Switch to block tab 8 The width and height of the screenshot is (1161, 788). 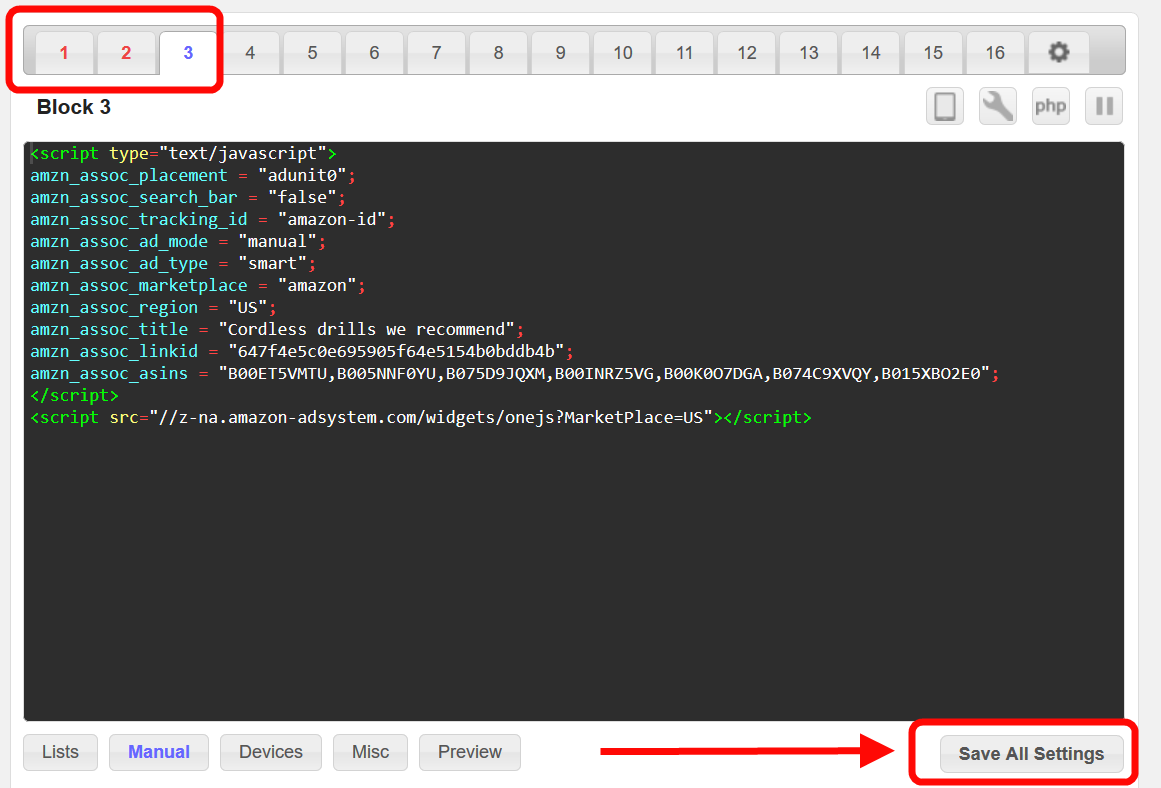click(x=498, y=53)
